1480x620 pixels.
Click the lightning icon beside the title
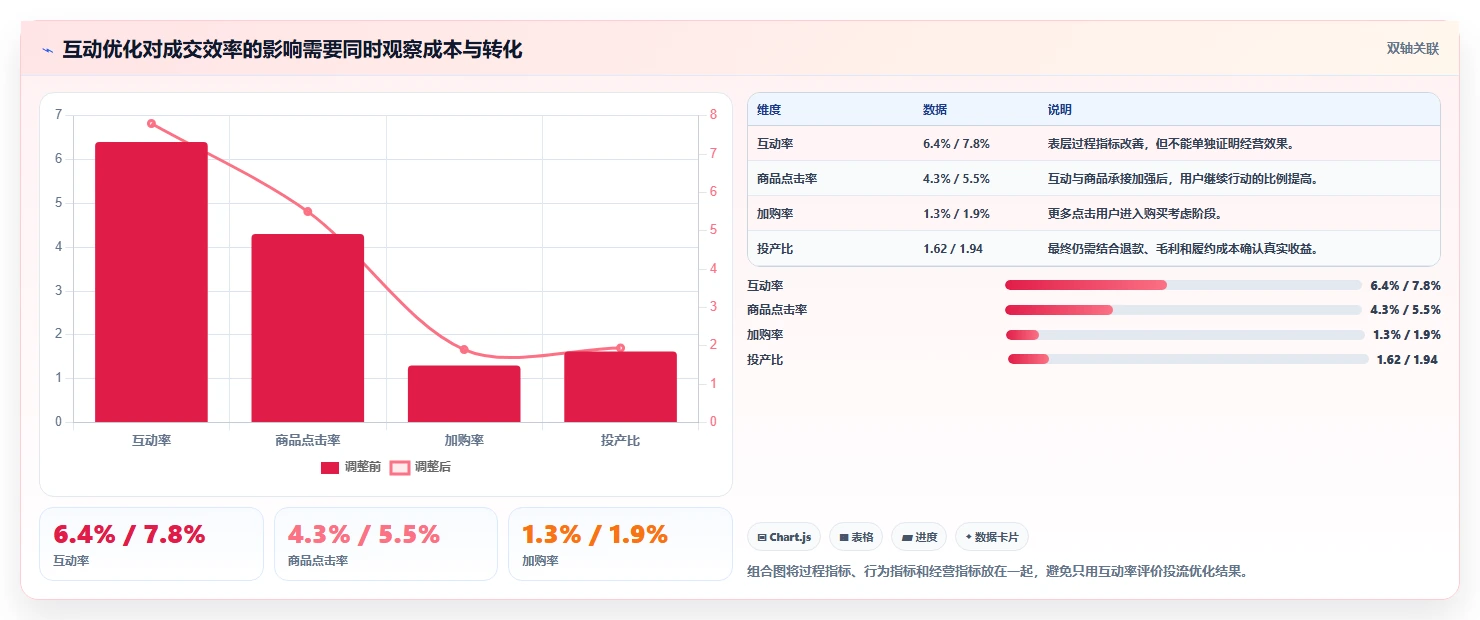(x=47, y=50)
